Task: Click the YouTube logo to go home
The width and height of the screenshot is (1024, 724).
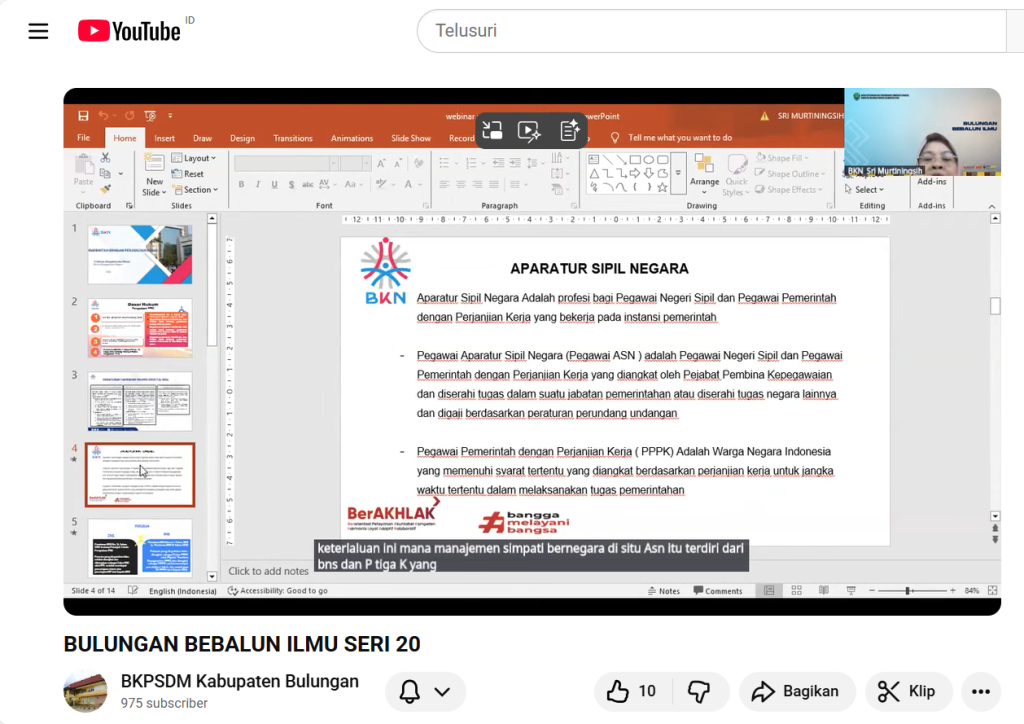Action: (129, 31)
